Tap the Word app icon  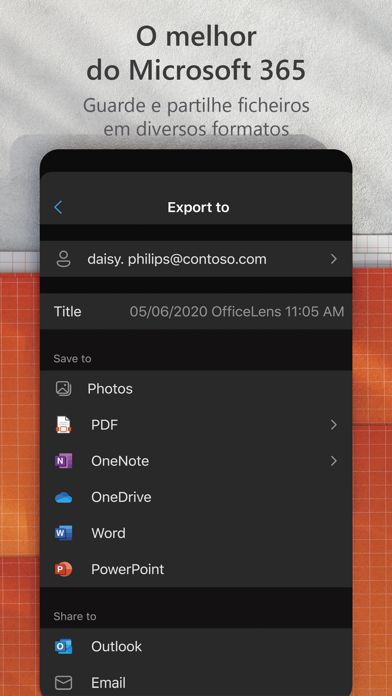(x=63, y=533)
